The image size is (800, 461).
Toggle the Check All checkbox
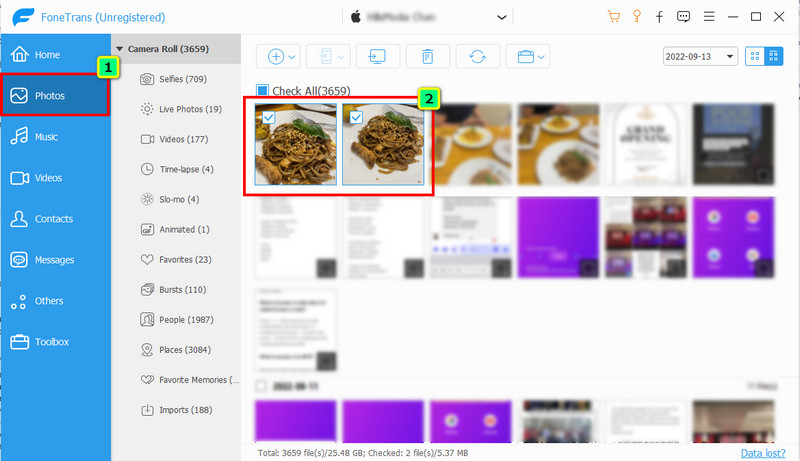(263, 89)
